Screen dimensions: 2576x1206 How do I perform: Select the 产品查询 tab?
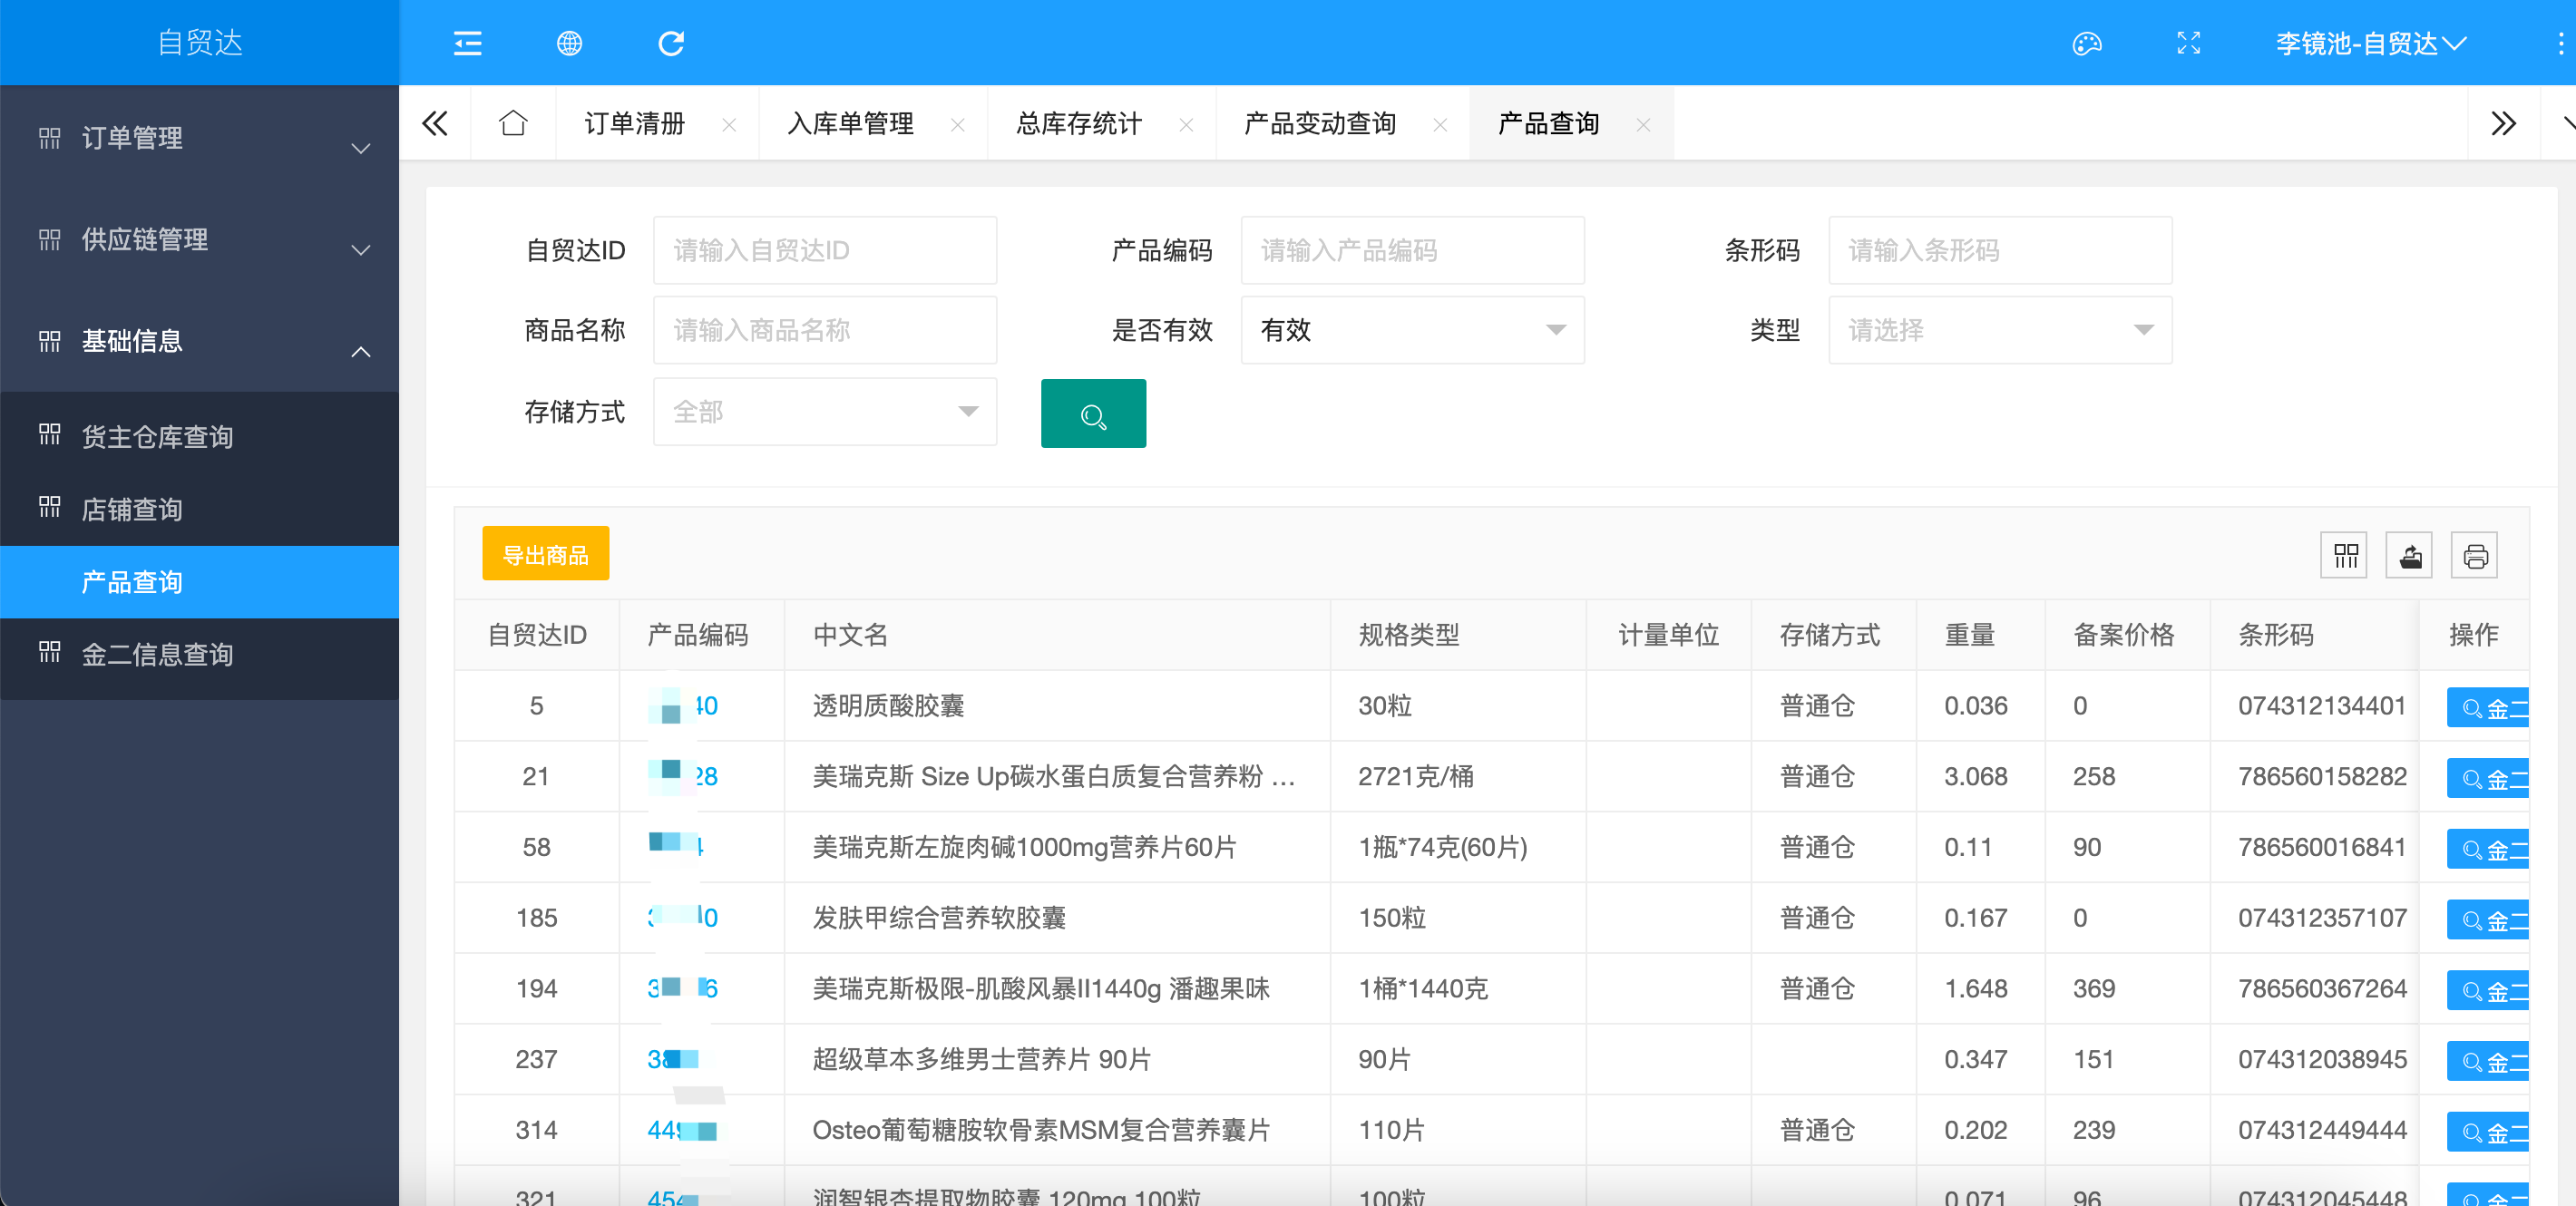click(1548, 123)
